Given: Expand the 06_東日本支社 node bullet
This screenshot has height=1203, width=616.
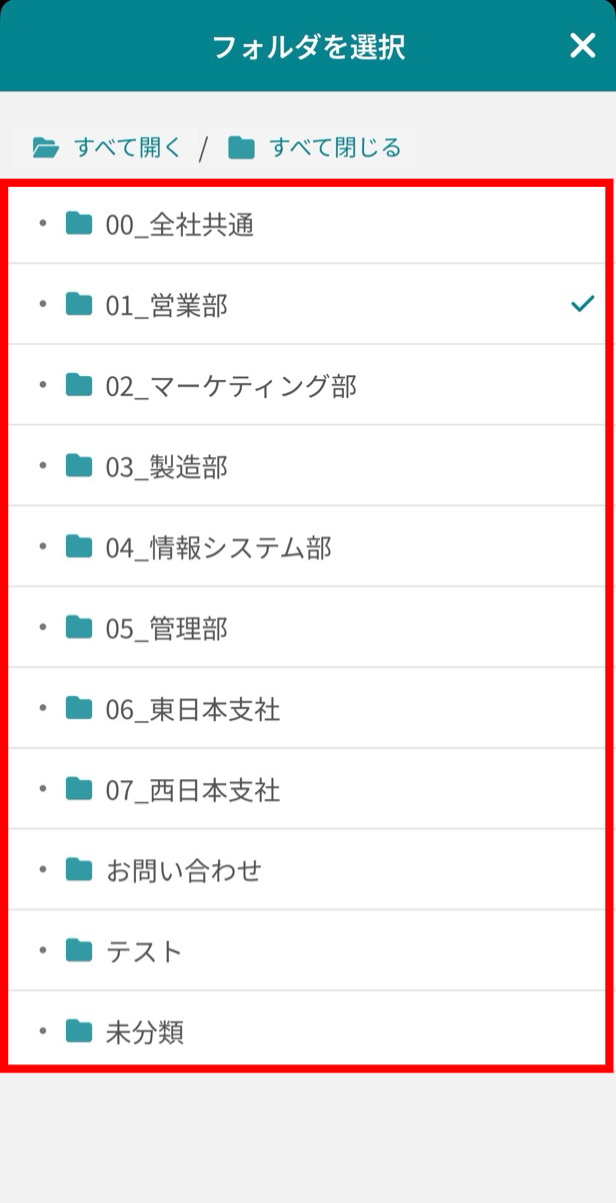Looking at the screenshot, I should pos(40,709).
